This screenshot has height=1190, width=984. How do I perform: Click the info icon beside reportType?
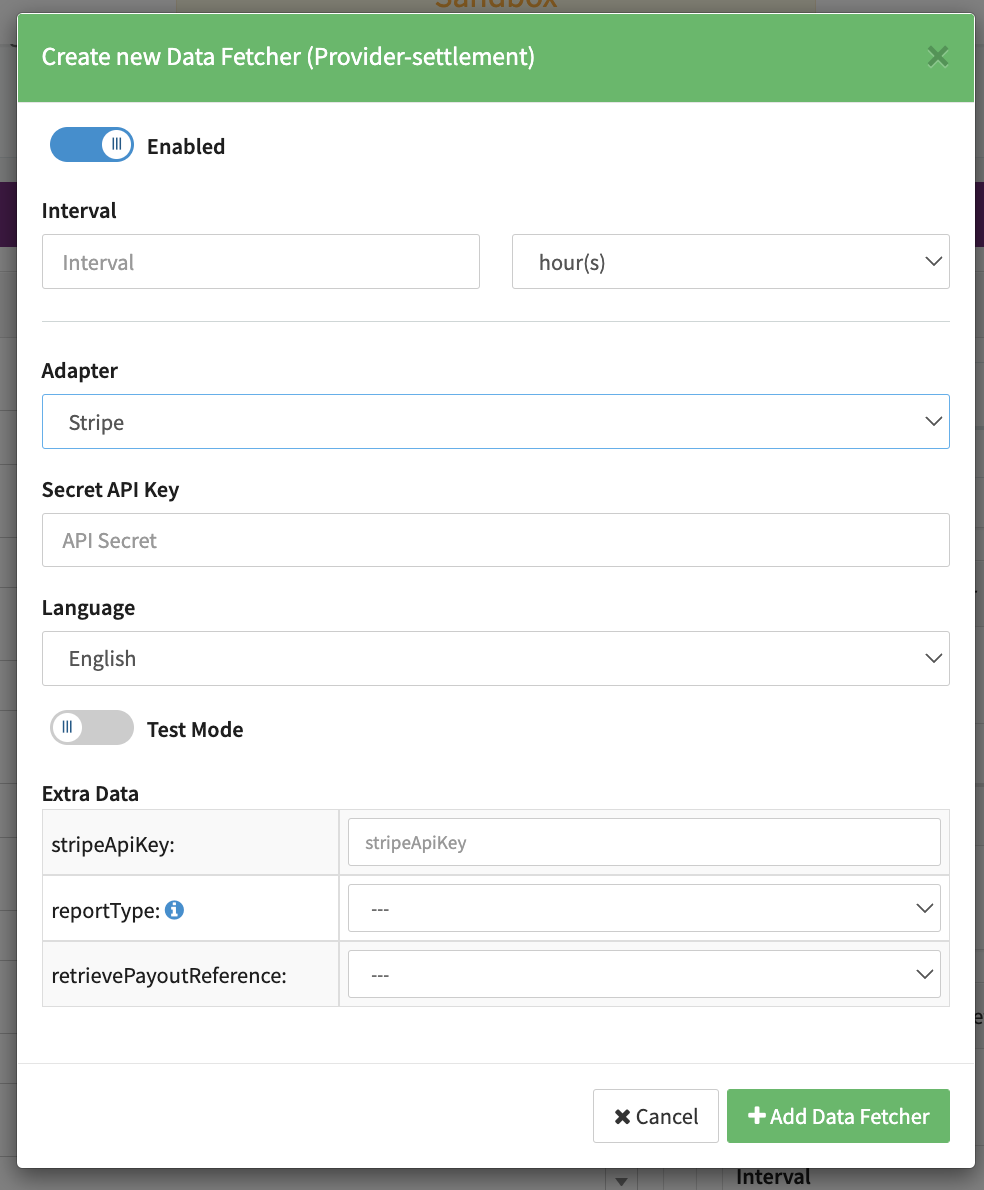tap(174, 910)
